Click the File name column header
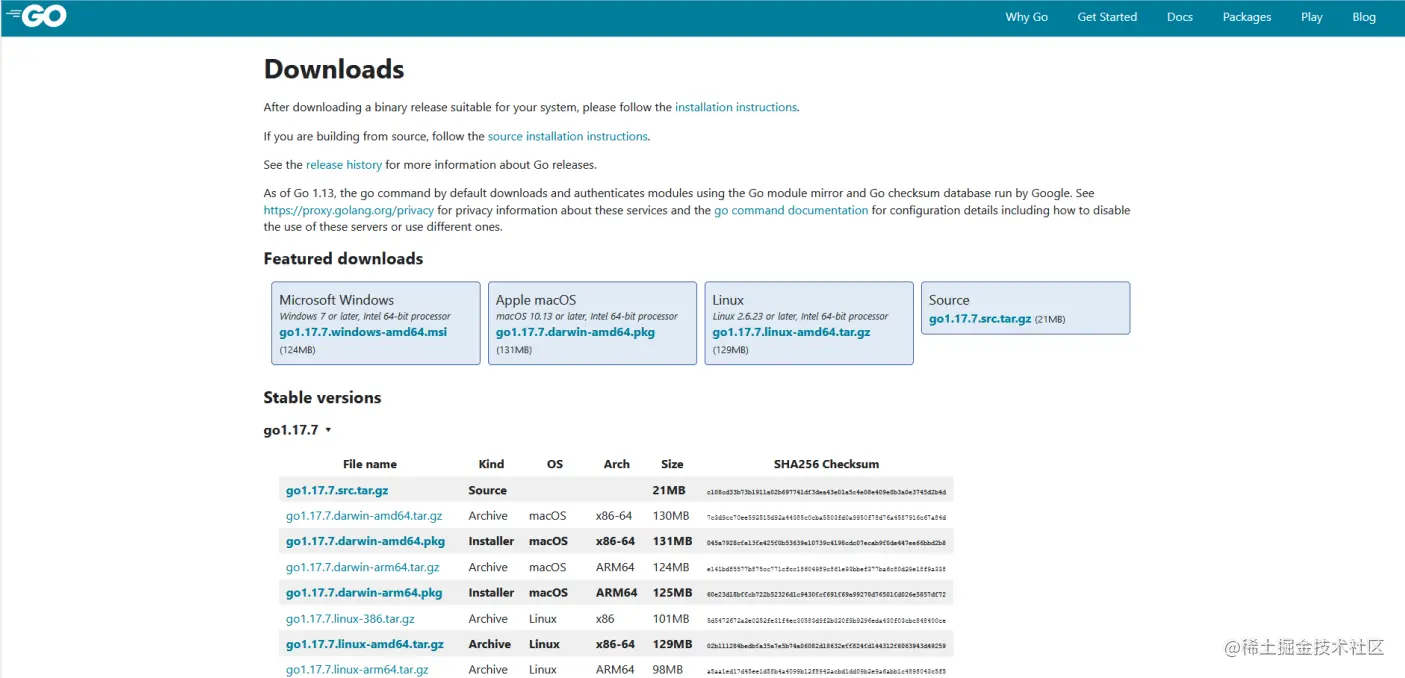 pos(370,464)
